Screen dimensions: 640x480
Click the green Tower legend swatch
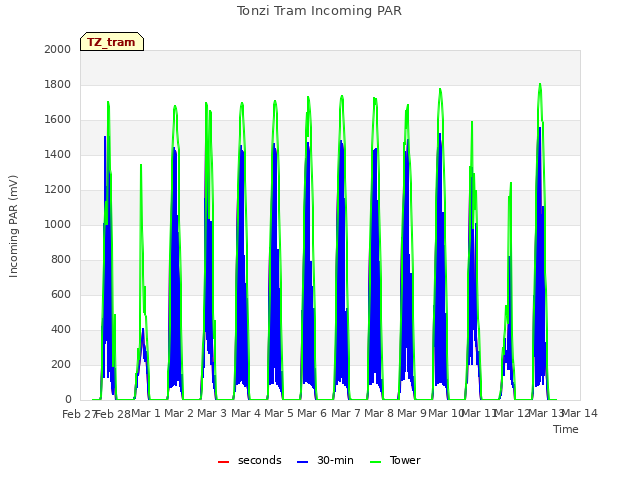tap(375, 462)
